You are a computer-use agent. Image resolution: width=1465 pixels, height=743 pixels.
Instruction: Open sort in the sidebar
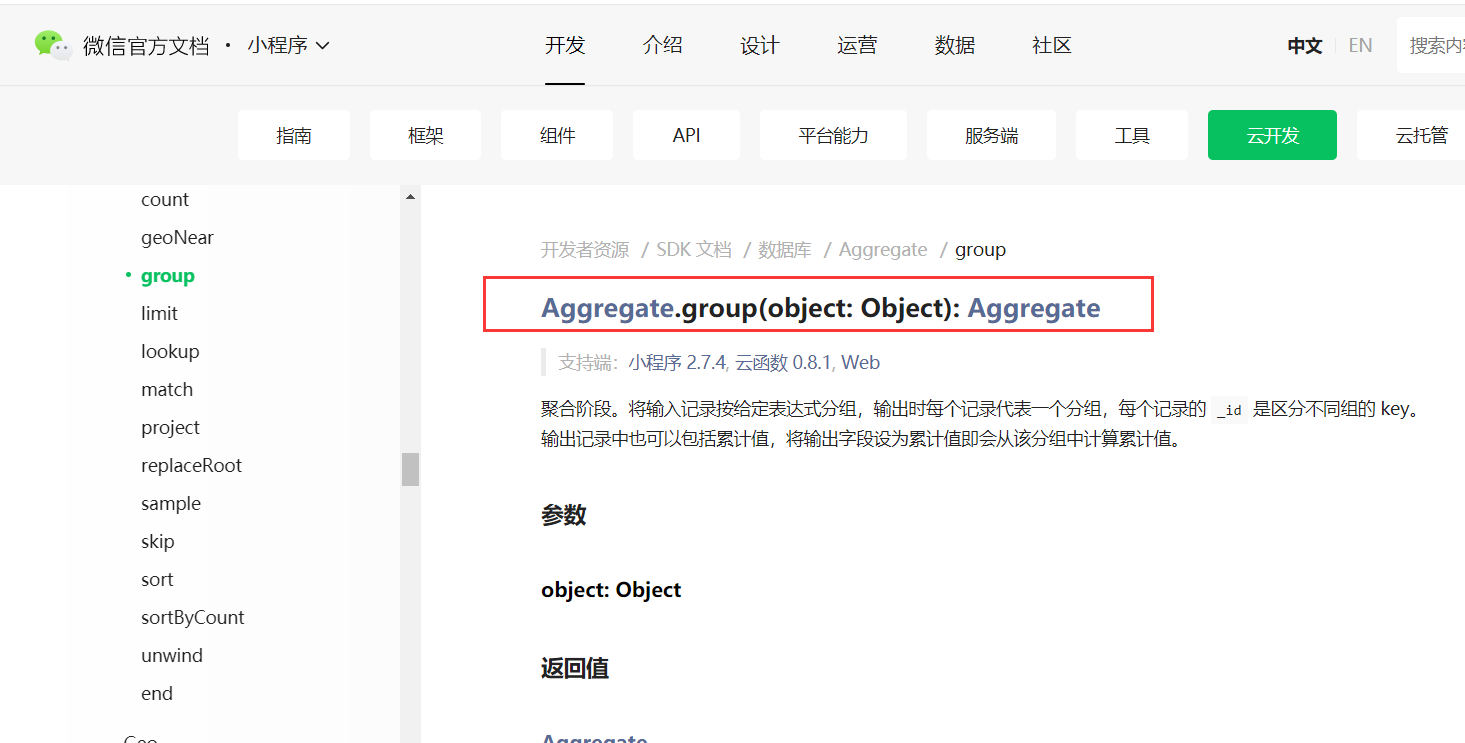157,580
